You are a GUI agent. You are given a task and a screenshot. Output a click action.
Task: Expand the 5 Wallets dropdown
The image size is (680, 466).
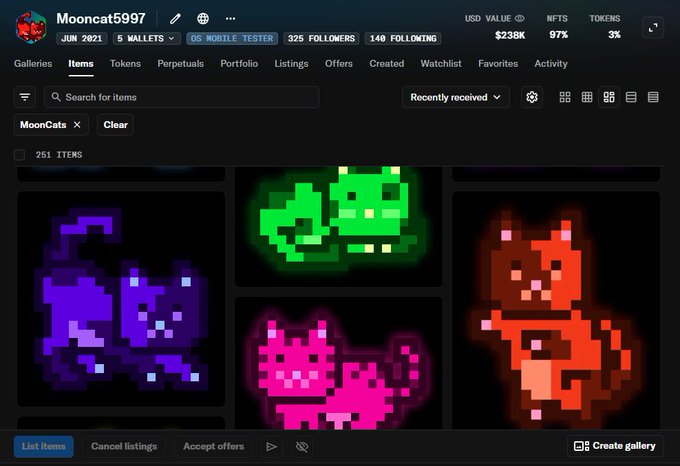tap(146, 39)
